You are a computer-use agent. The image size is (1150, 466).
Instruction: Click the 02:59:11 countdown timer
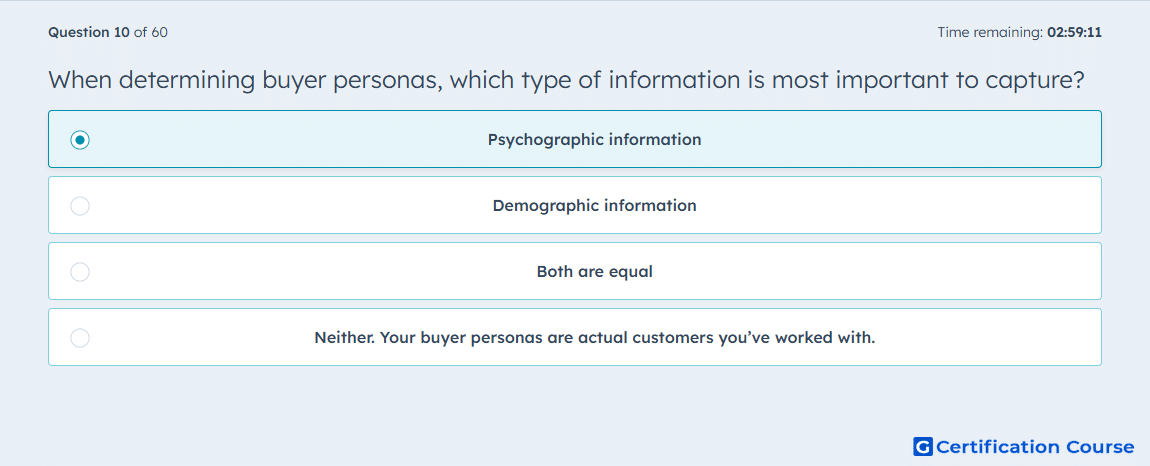1074,32
